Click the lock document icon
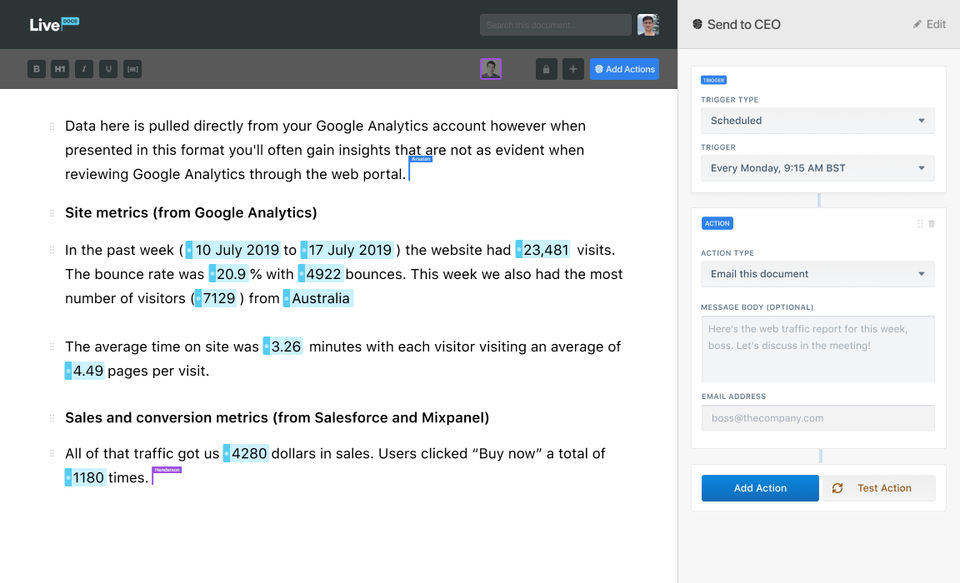960x583 pixels. click(x=546, y=69)
